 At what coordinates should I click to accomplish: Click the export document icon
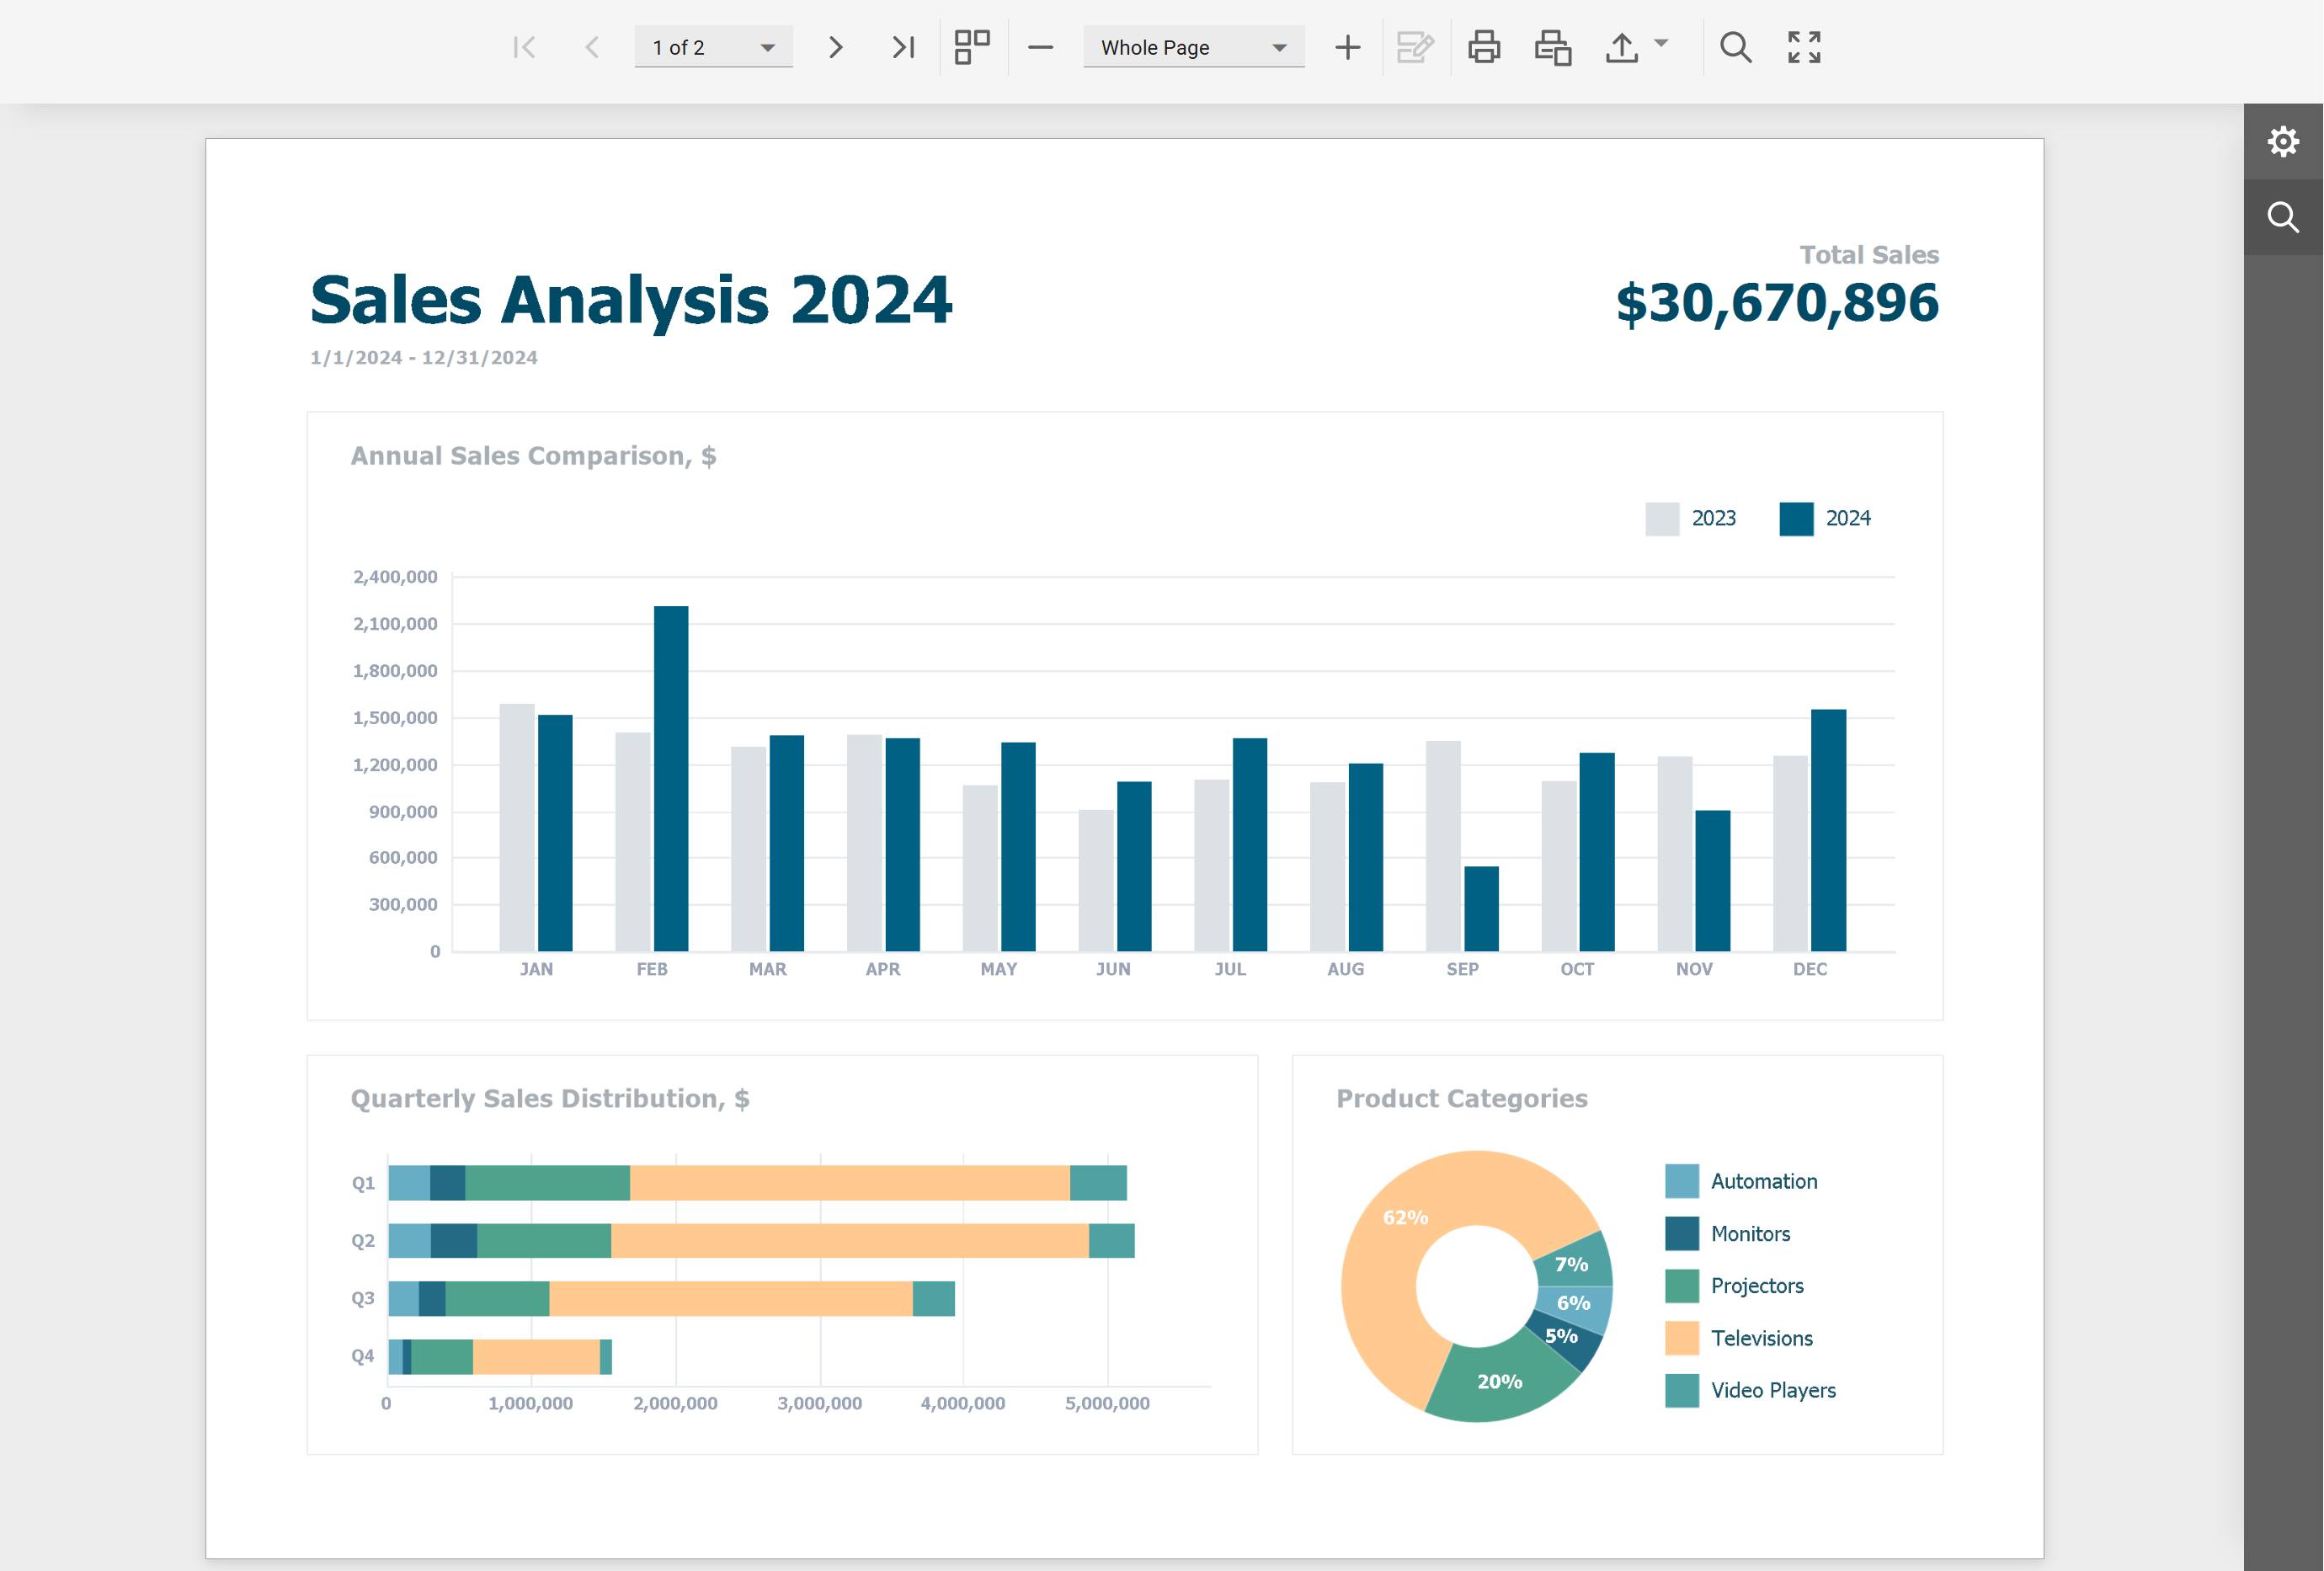1621,47
